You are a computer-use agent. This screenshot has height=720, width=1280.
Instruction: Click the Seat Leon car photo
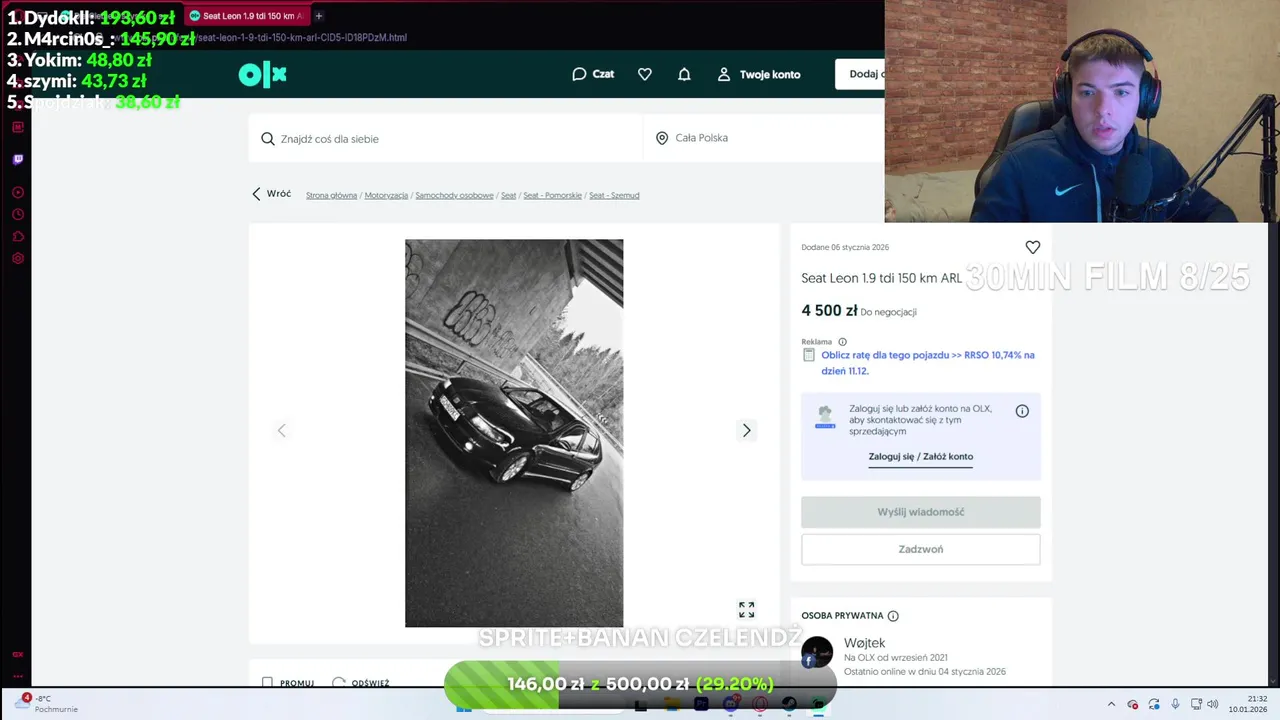(x=514, y=433)
